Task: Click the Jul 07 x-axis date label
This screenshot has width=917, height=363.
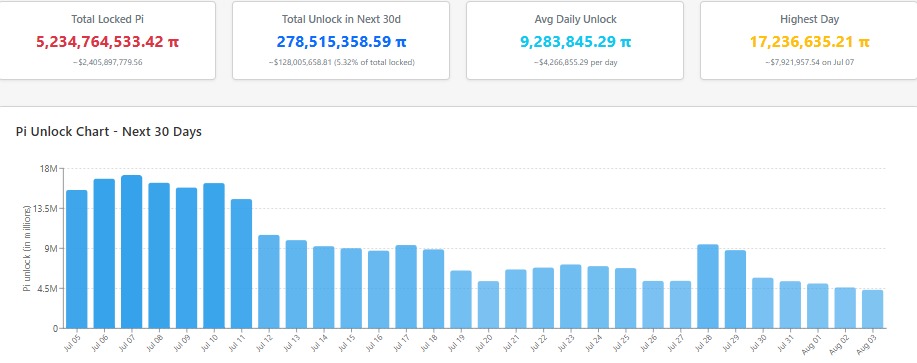Action: coord(126,343)
